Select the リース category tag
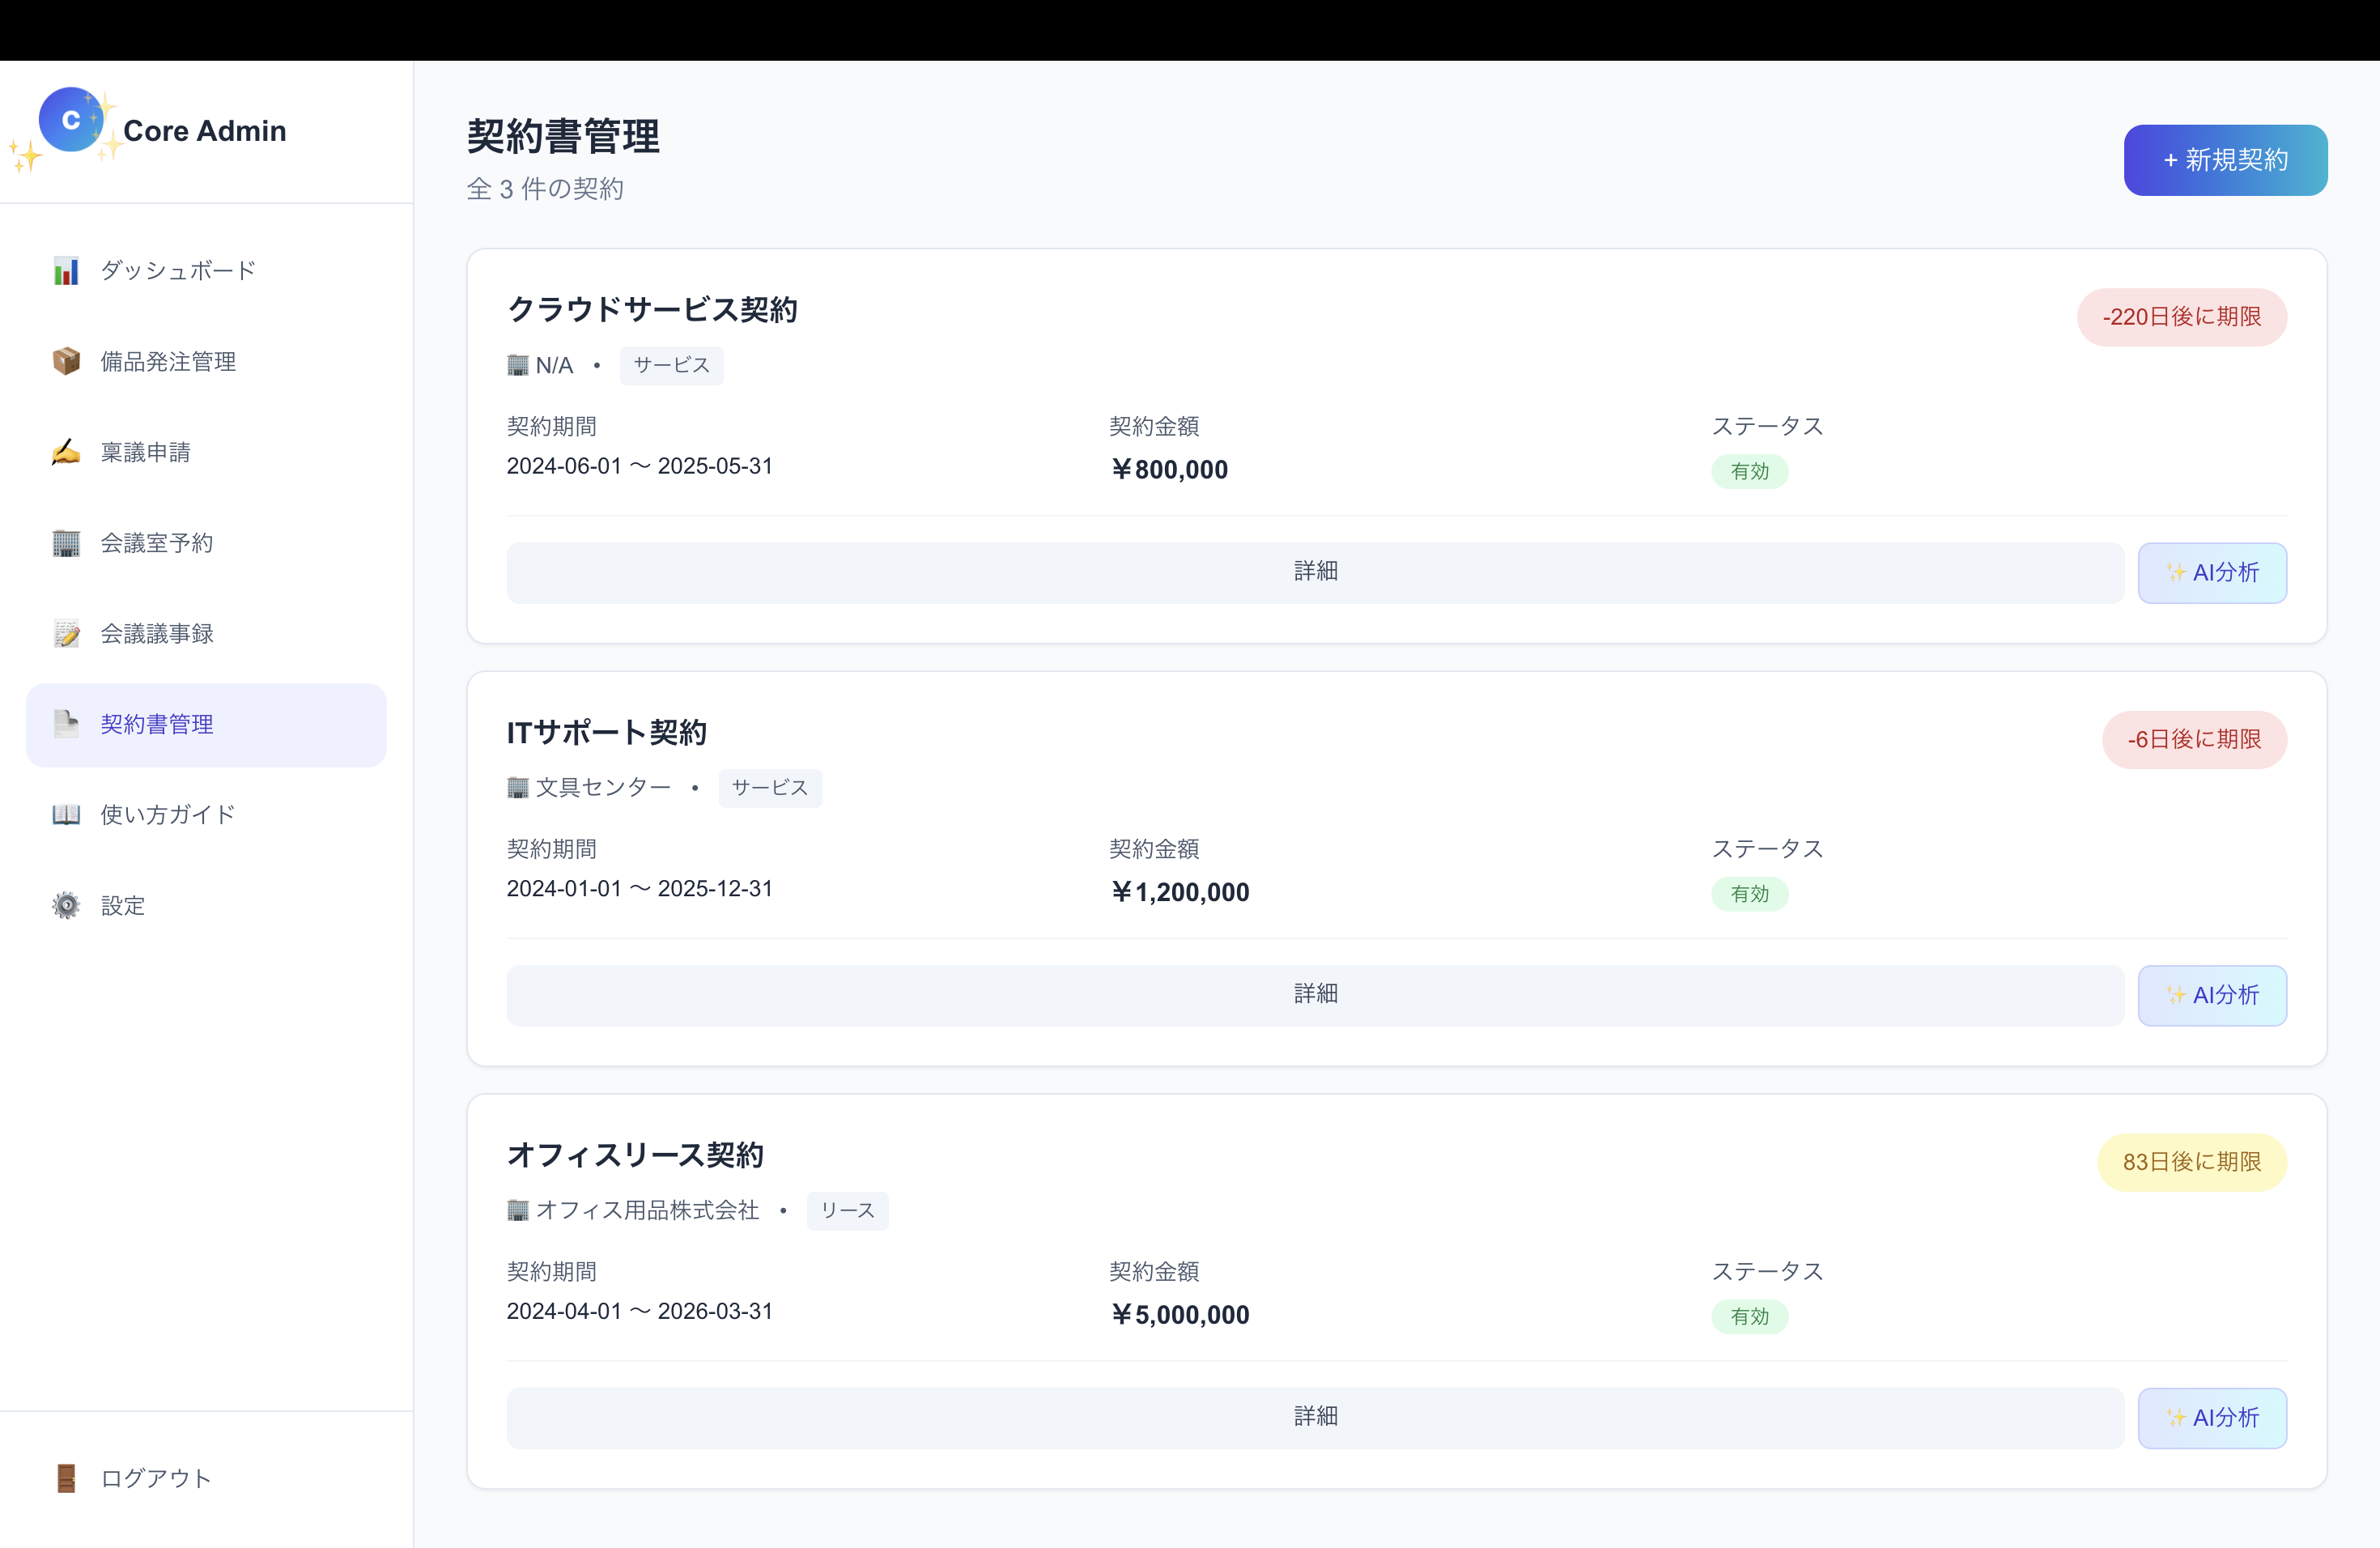The width and height of the screenshot is (2380, 1548). click(847, 1211)
